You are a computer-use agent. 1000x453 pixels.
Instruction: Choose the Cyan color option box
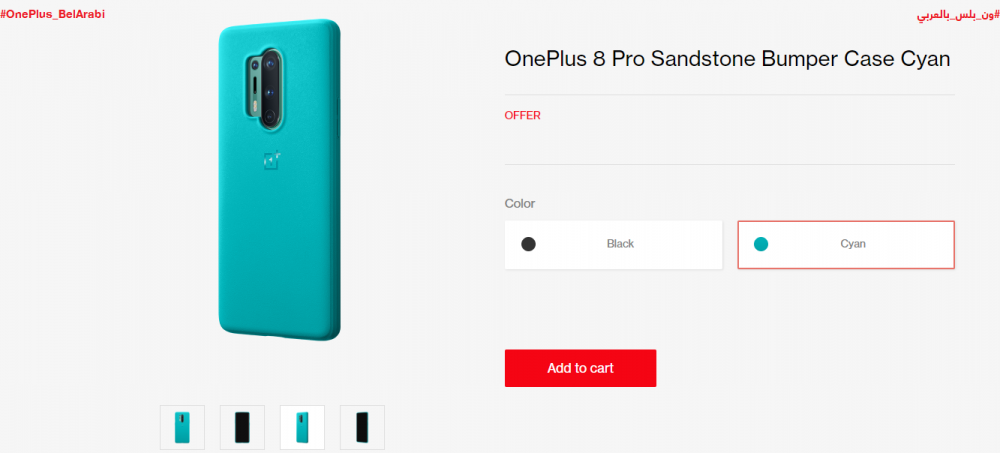(x=846, y=245)
